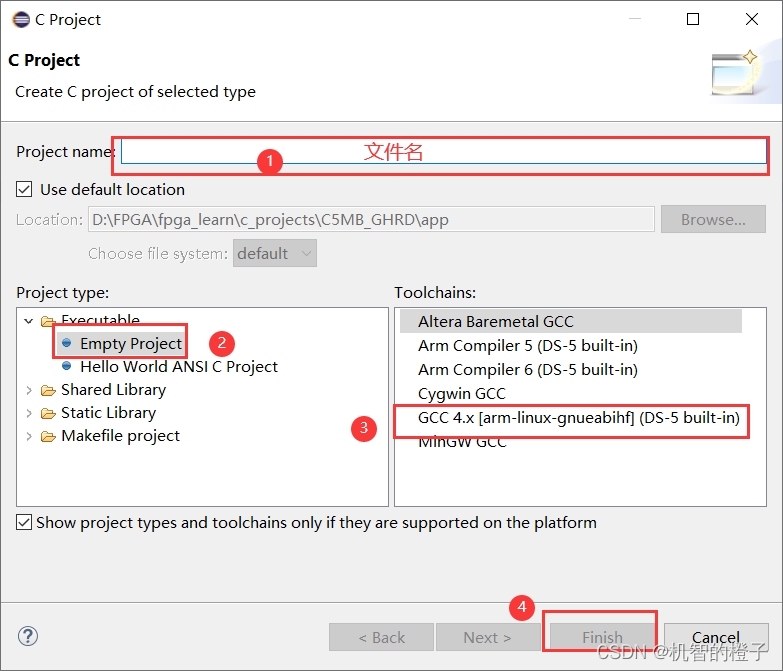
Task: Expand the Makefile project node
Action: pos(29,436)
